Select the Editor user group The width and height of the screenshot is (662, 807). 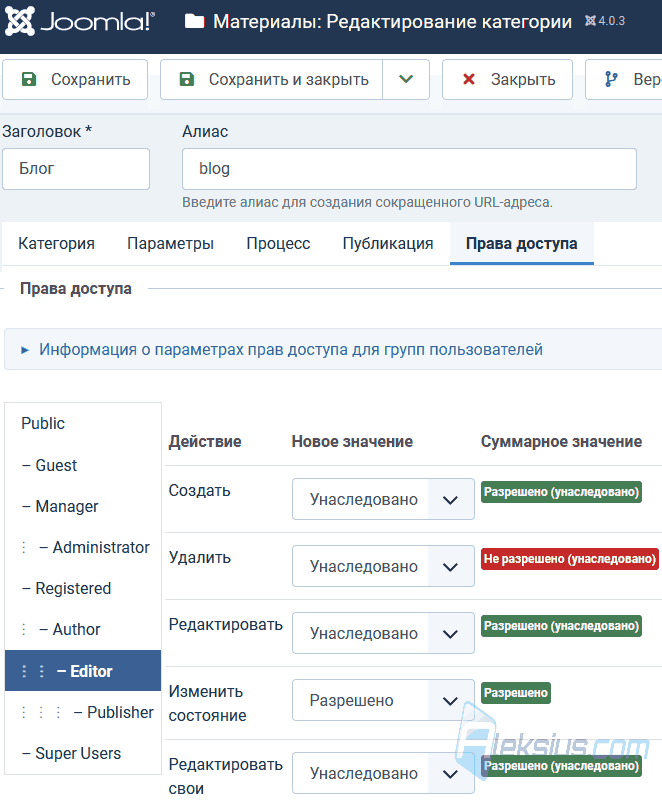click(83, 671)
